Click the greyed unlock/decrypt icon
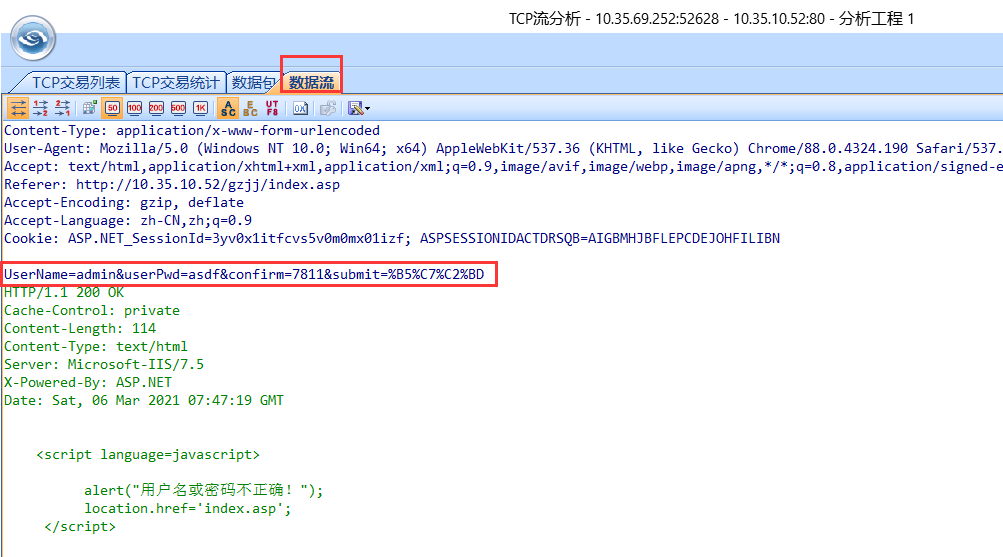 328,108
